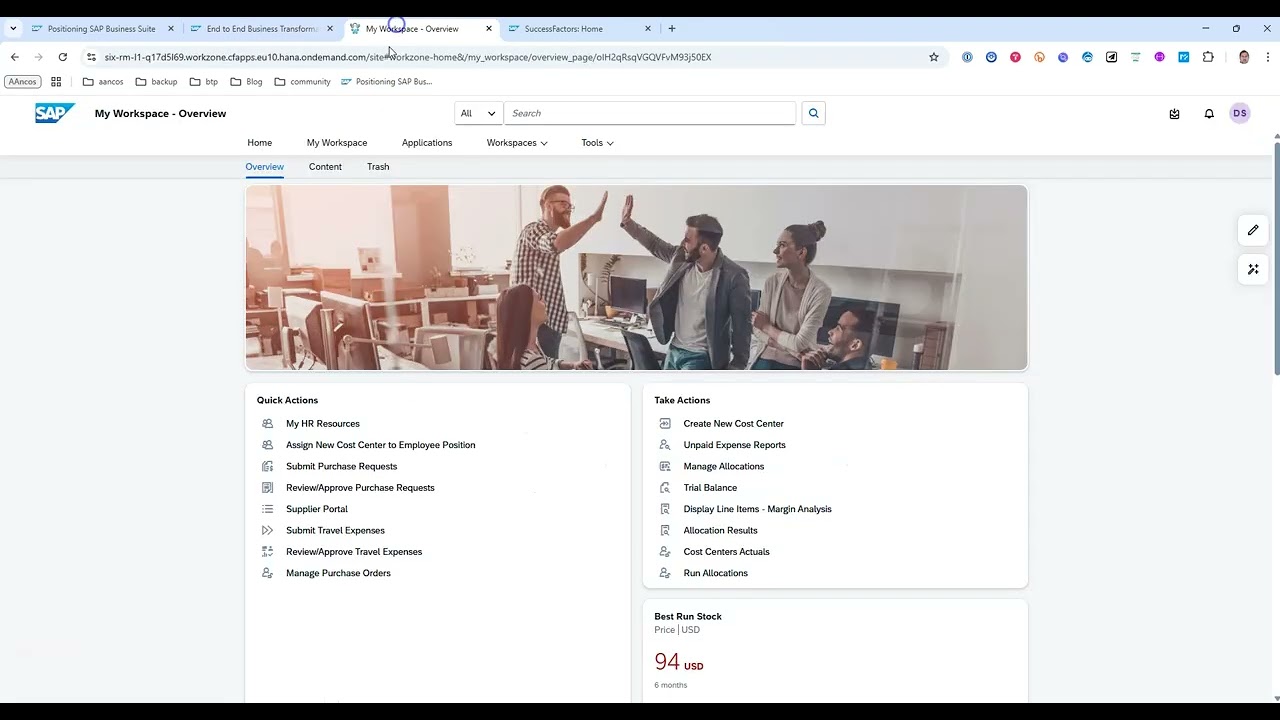Click icon beside Trial Balance
1280x720 pixels.
(665, 488)
